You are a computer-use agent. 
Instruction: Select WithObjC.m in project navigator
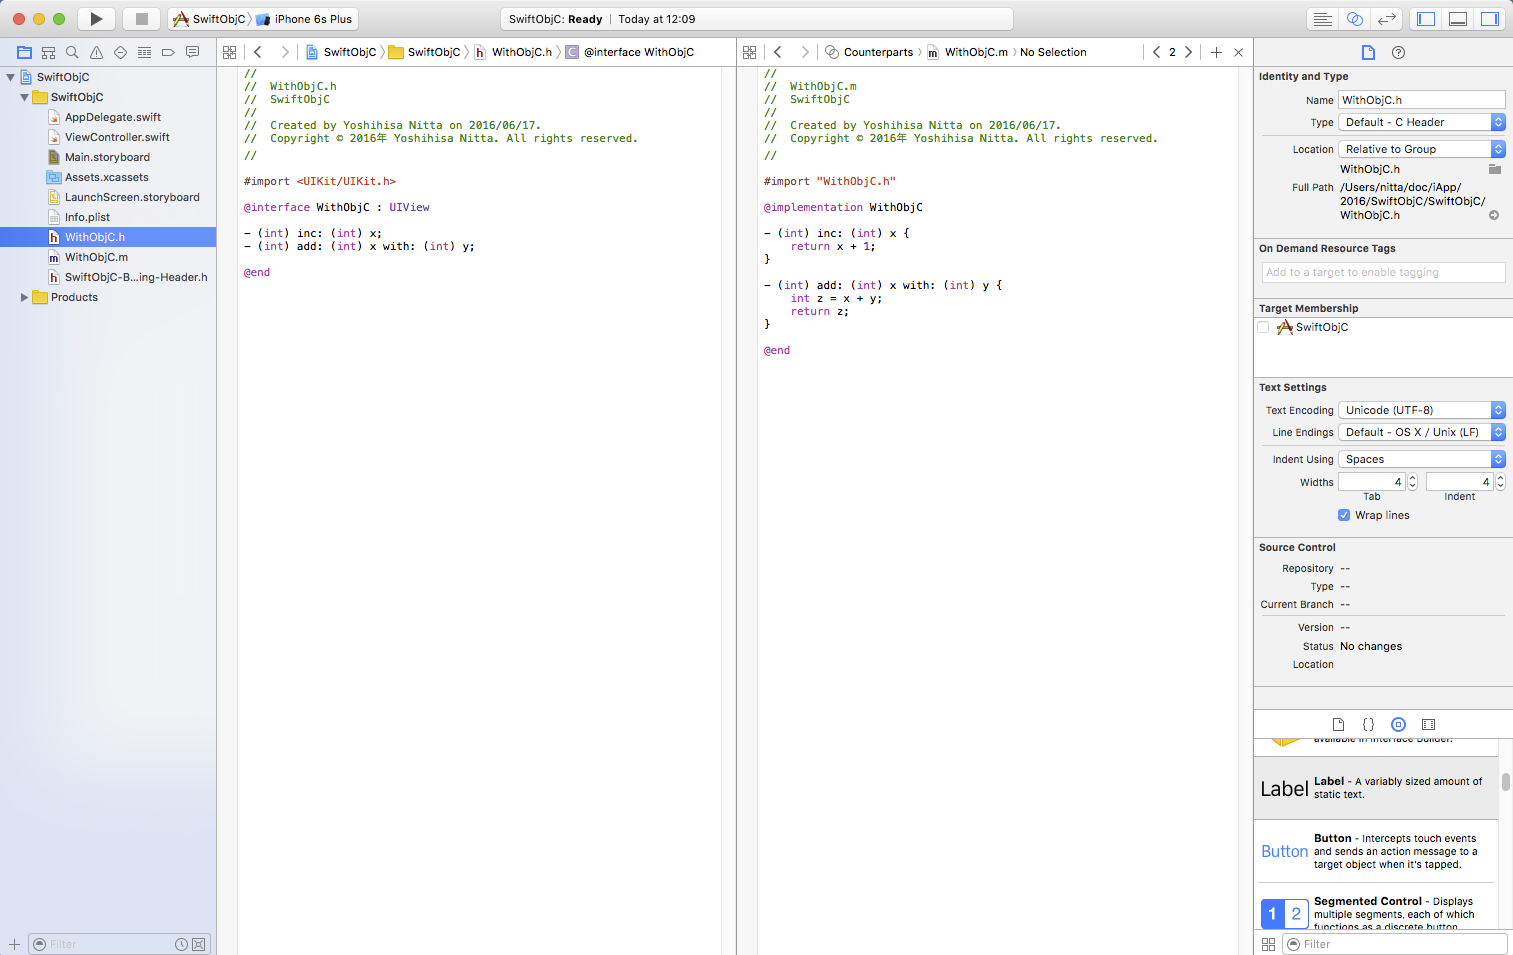[x=96, y=257]
